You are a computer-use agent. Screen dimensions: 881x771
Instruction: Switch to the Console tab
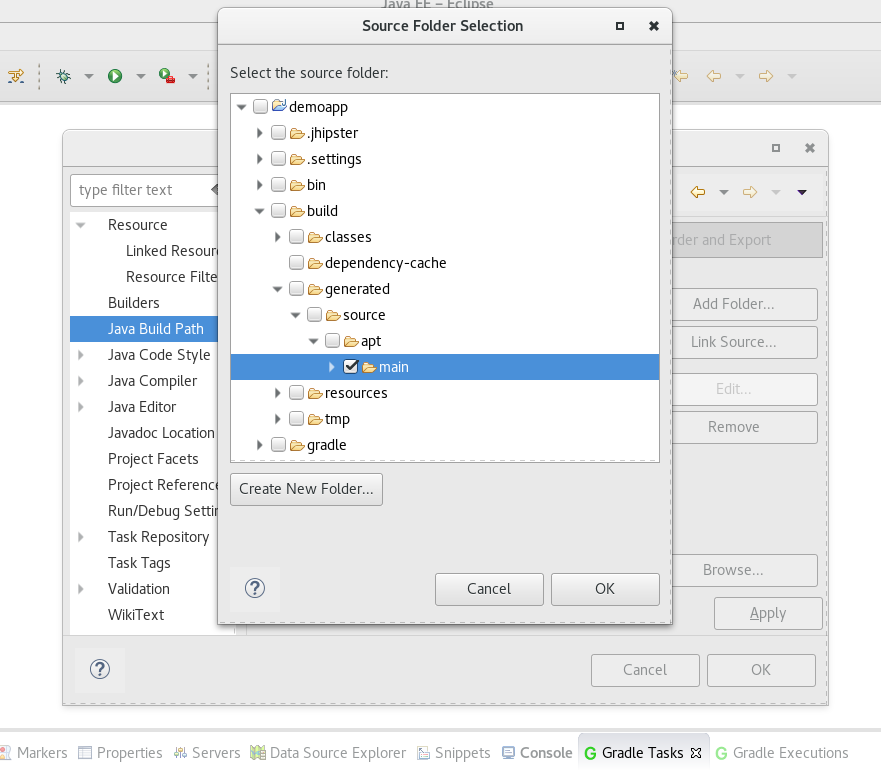tap(546, 752)
